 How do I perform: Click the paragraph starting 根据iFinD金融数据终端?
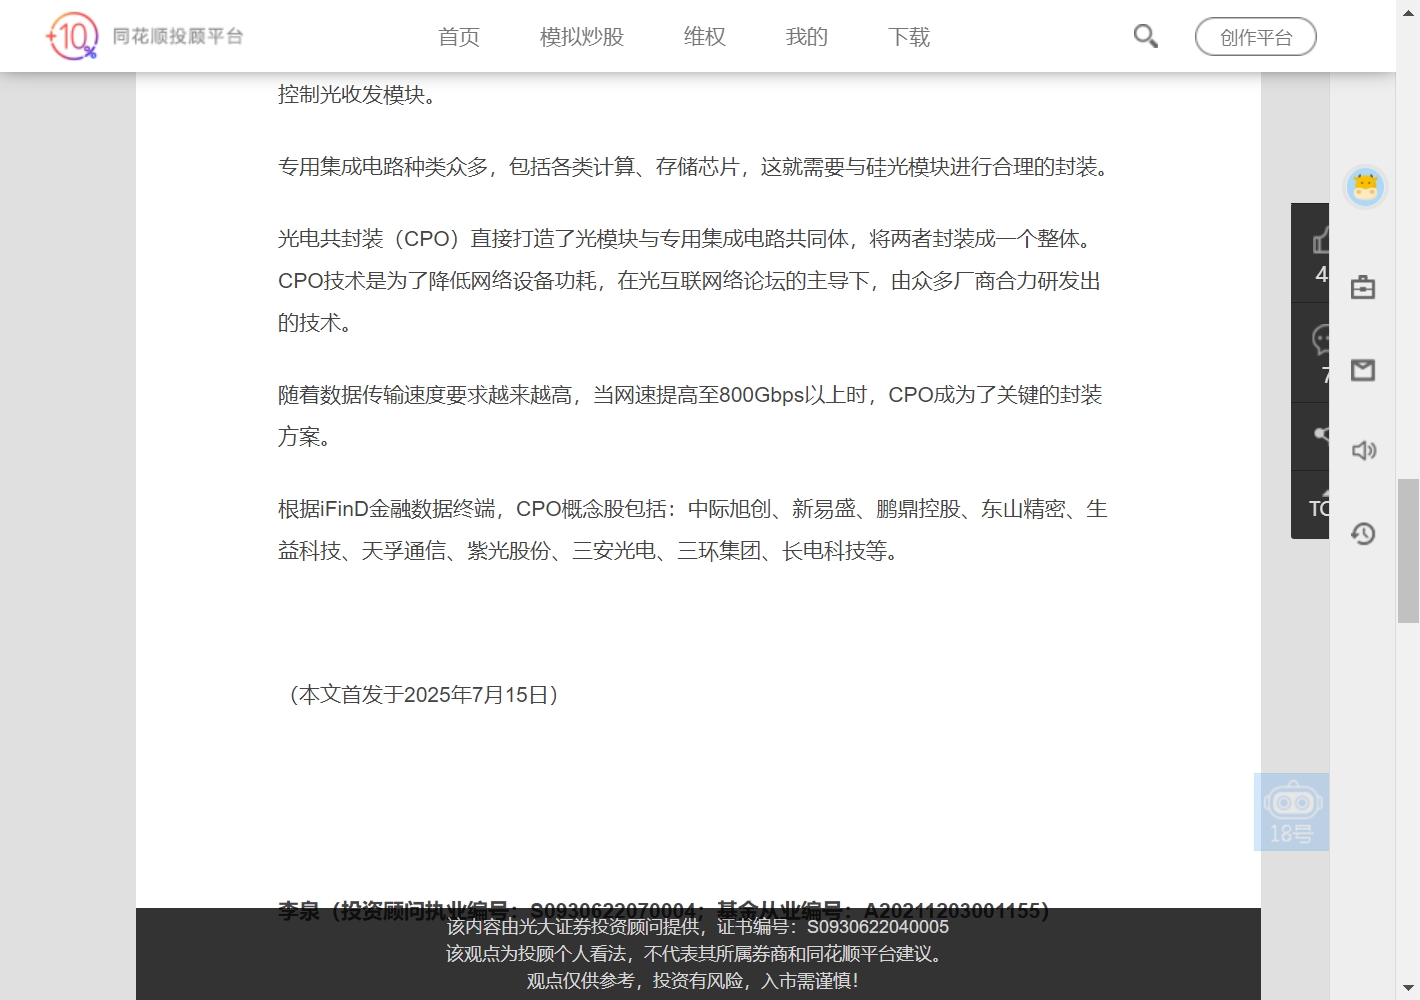point(693,530)
